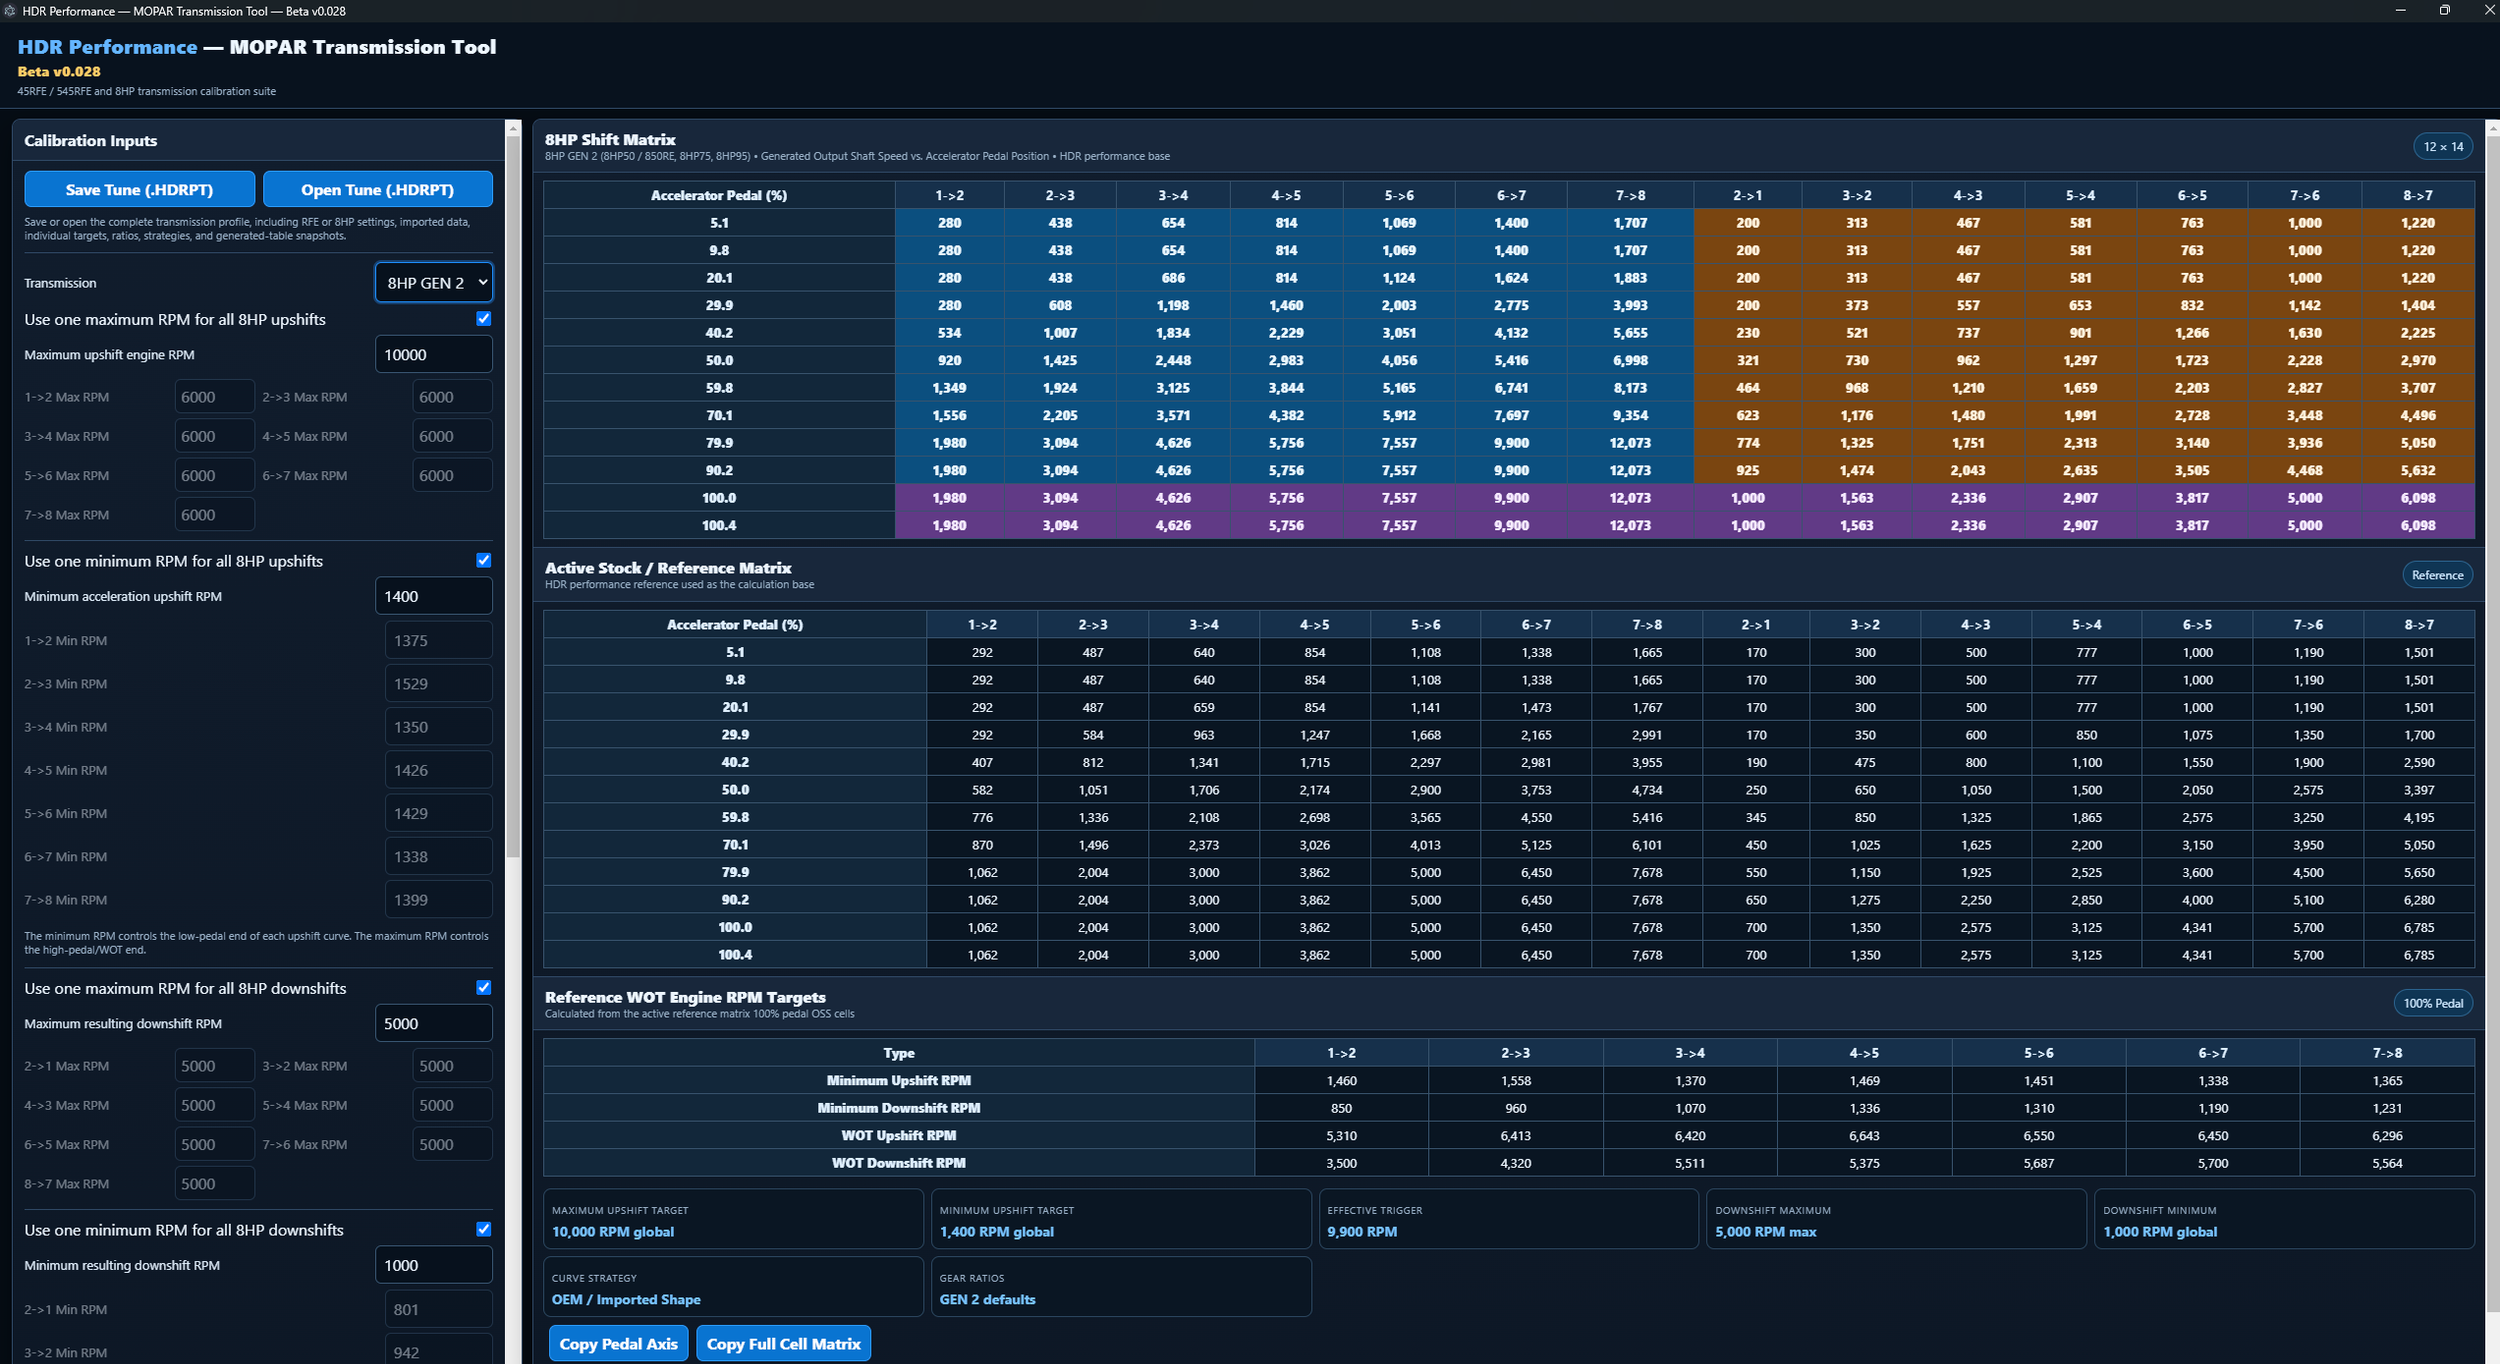Open the Transmission 8HP GEN 2 dropdown
2500x1364 pixels.
[433, 283]
